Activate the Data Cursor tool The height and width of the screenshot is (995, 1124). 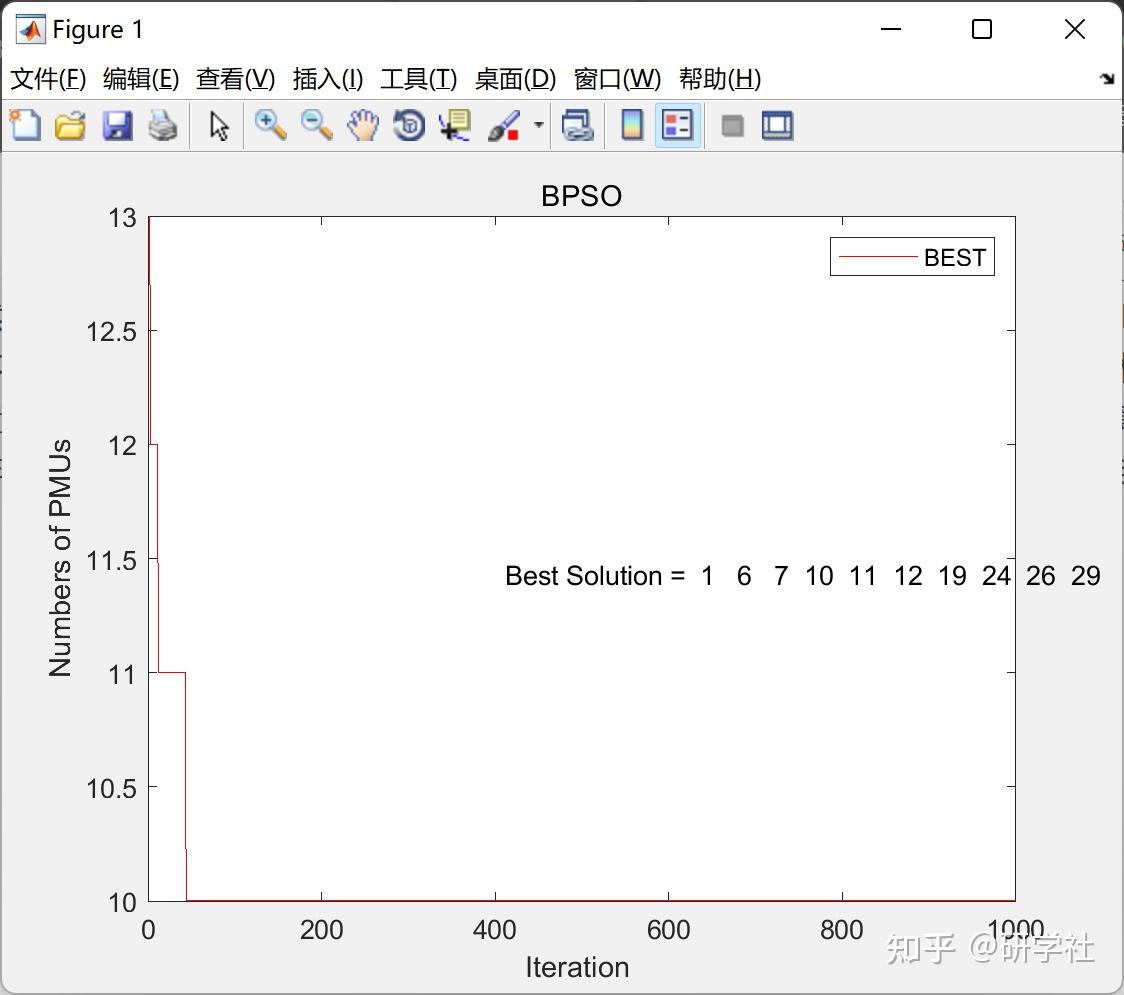tap(454, 125)
